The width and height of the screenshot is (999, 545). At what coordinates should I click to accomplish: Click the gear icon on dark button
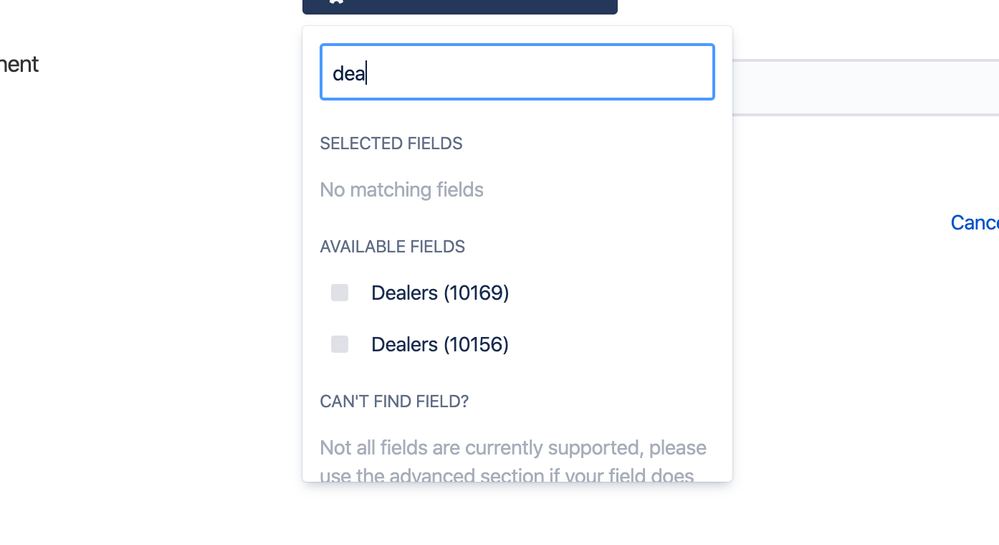coord(336,2)
